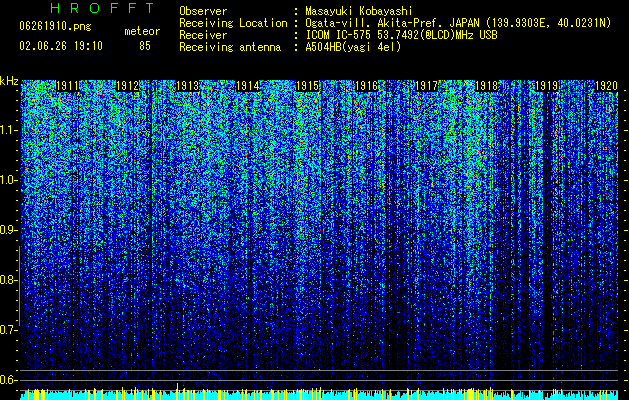The width and height of the screenshot is (629, 400).
Task: Click the 1920 time marker
Action: 606,86
